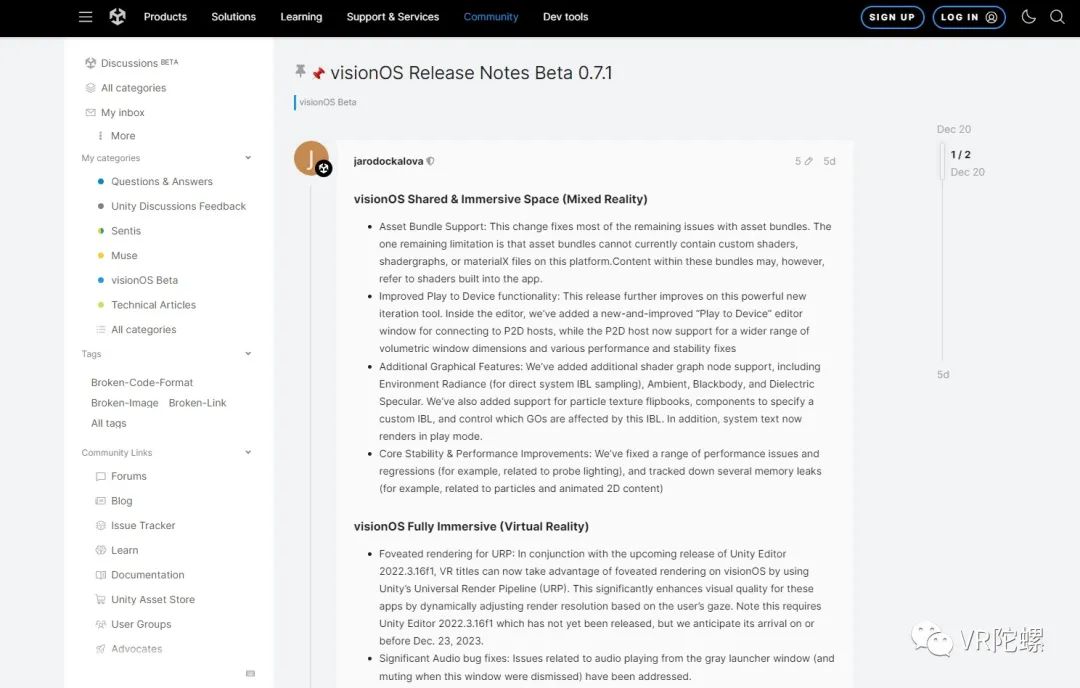
Task: Click the visionOS Release Notes Beta title
Action: point(471,72)
